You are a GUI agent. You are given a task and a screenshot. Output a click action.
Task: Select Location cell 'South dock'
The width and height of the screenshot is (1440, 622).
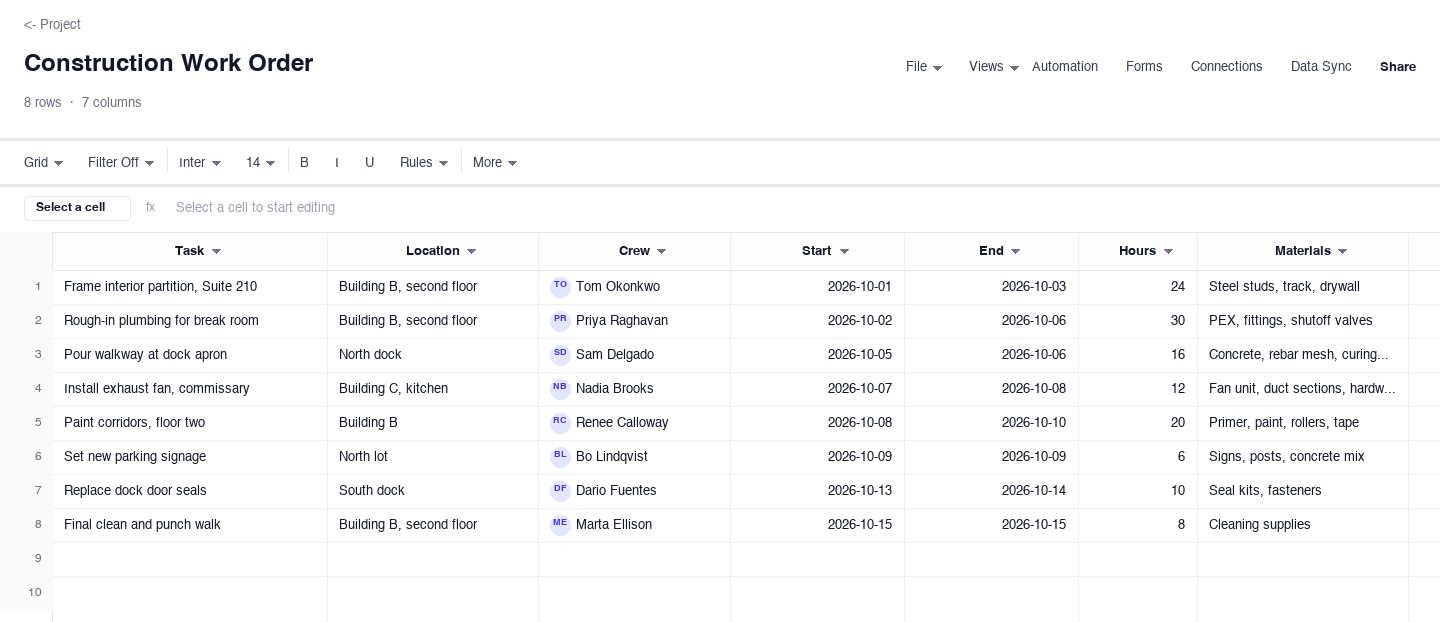tap(433, 492)
